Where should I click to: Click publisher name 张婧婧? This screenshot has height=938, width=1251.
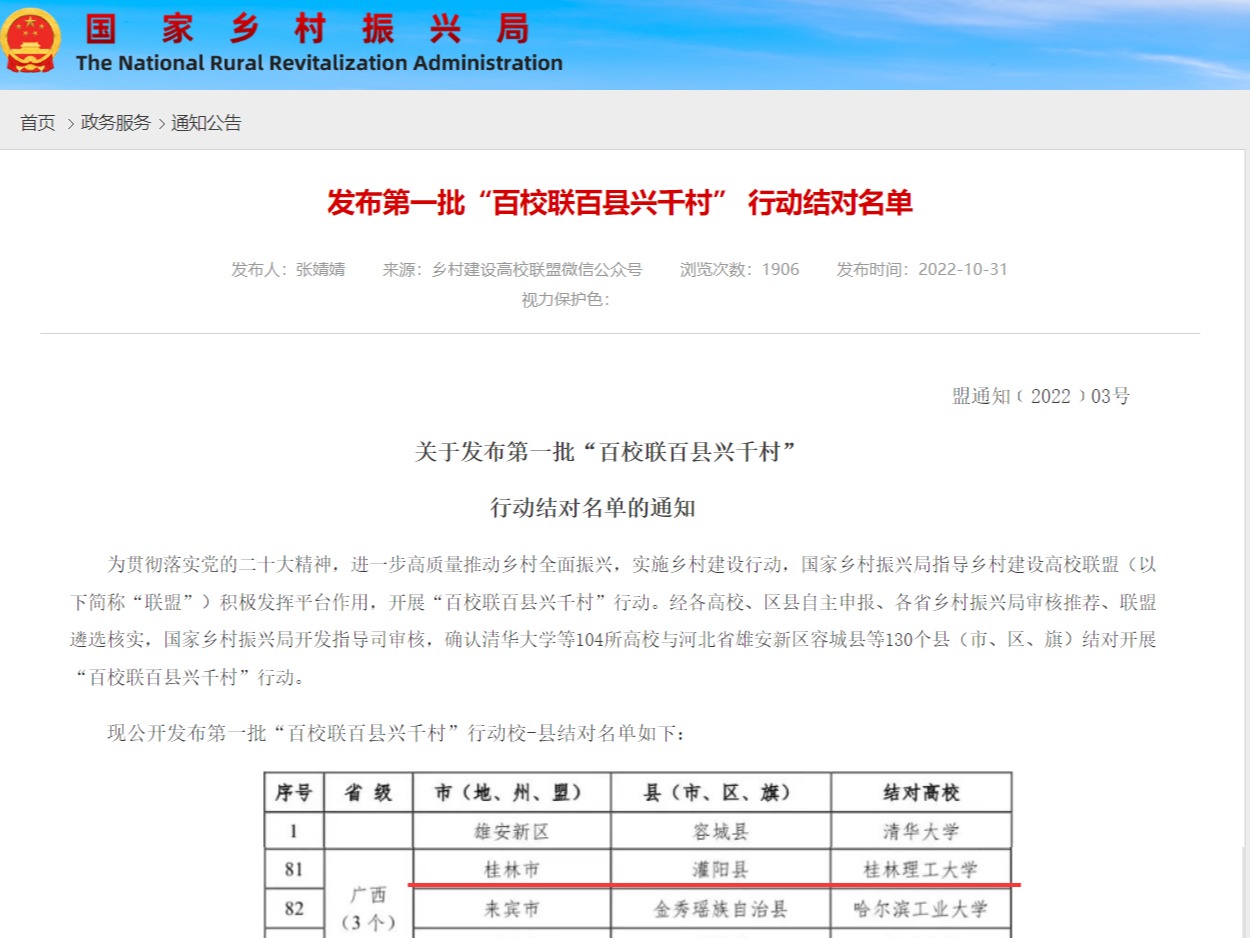[319, 269]
